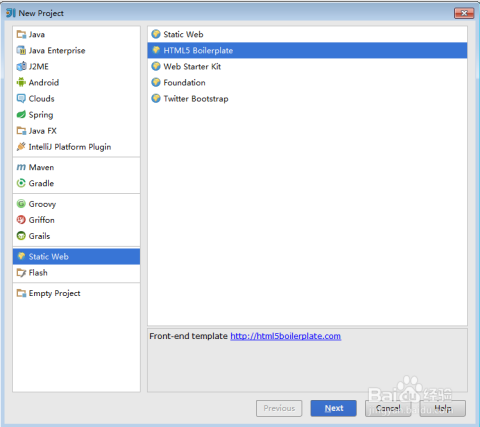Select the Foundation template

307,82
